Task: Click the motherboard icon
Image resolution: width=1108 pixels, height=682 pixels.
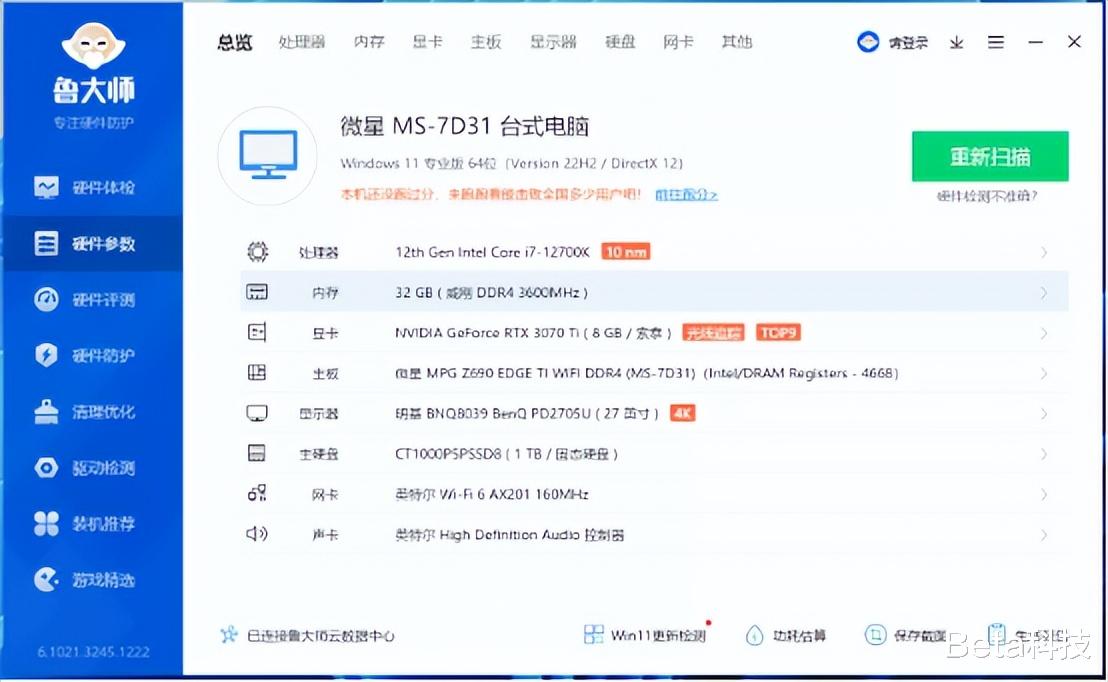Action: [257, 372]
